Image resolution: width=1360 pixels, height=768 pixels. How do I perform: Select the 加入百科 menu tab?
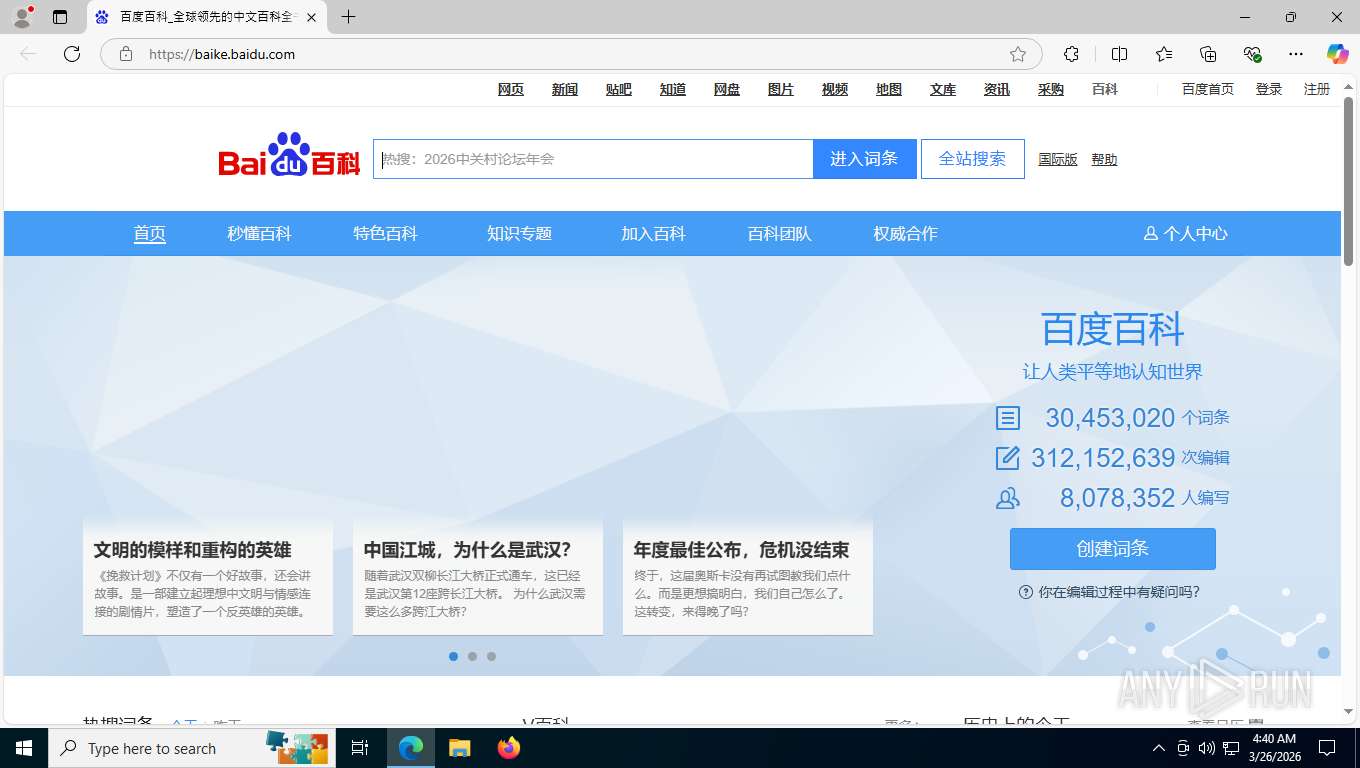click(653, 233)
